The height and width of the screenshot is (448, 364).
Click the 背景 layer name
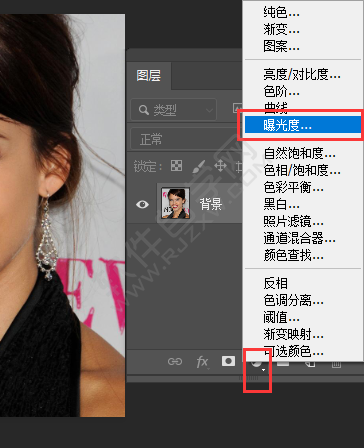click(211, 204)
